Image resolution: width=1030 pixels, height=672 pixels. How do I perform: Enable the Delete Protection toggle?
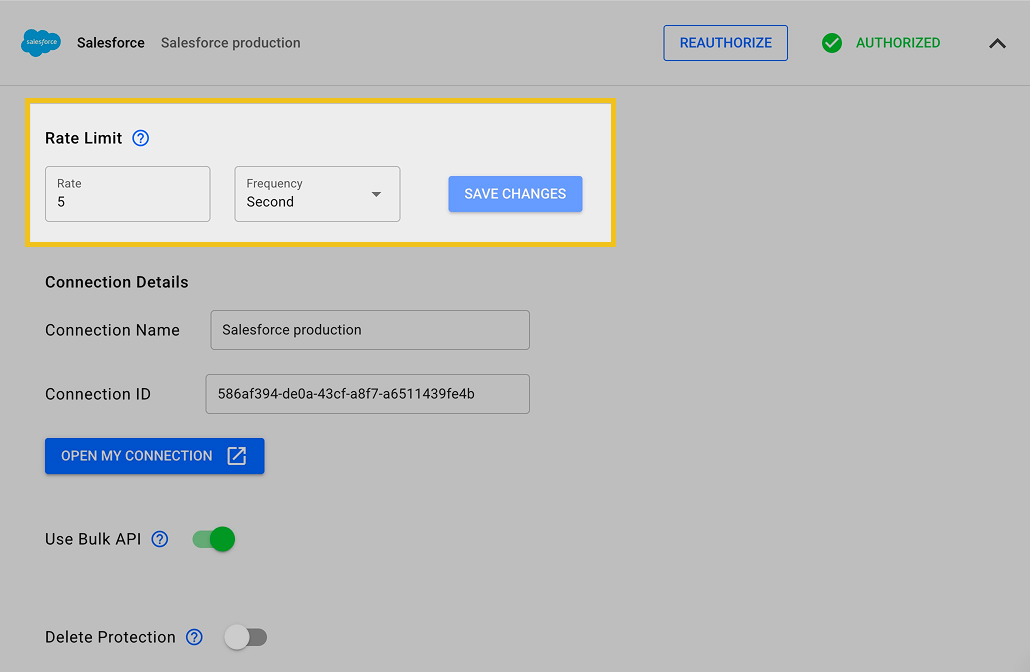pyautogui.click(x=245, y=637)
